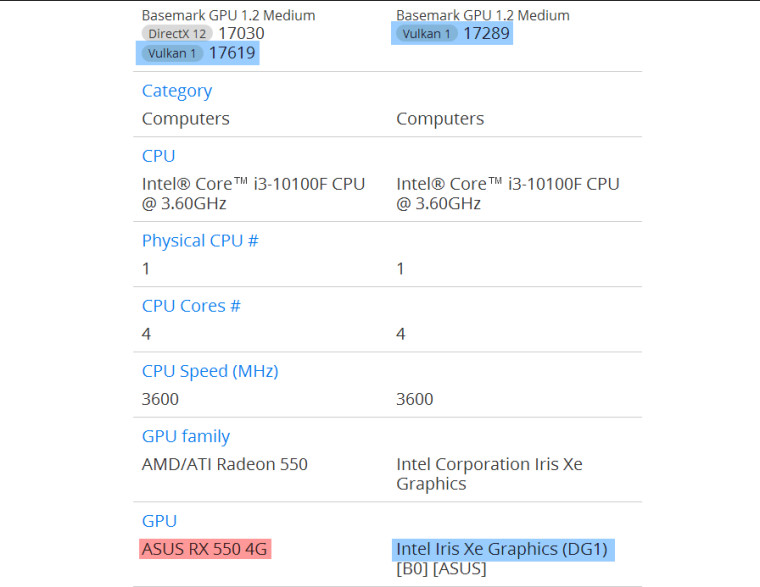Click the right Basemark GPU 1.2 Medium title
Viewport: 760px width, 587px height.
(x=483, y=15)
